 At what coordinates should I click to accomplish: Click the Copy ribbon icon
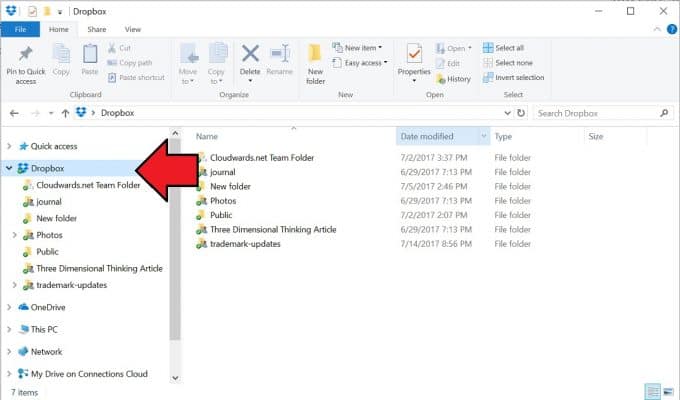61,54
